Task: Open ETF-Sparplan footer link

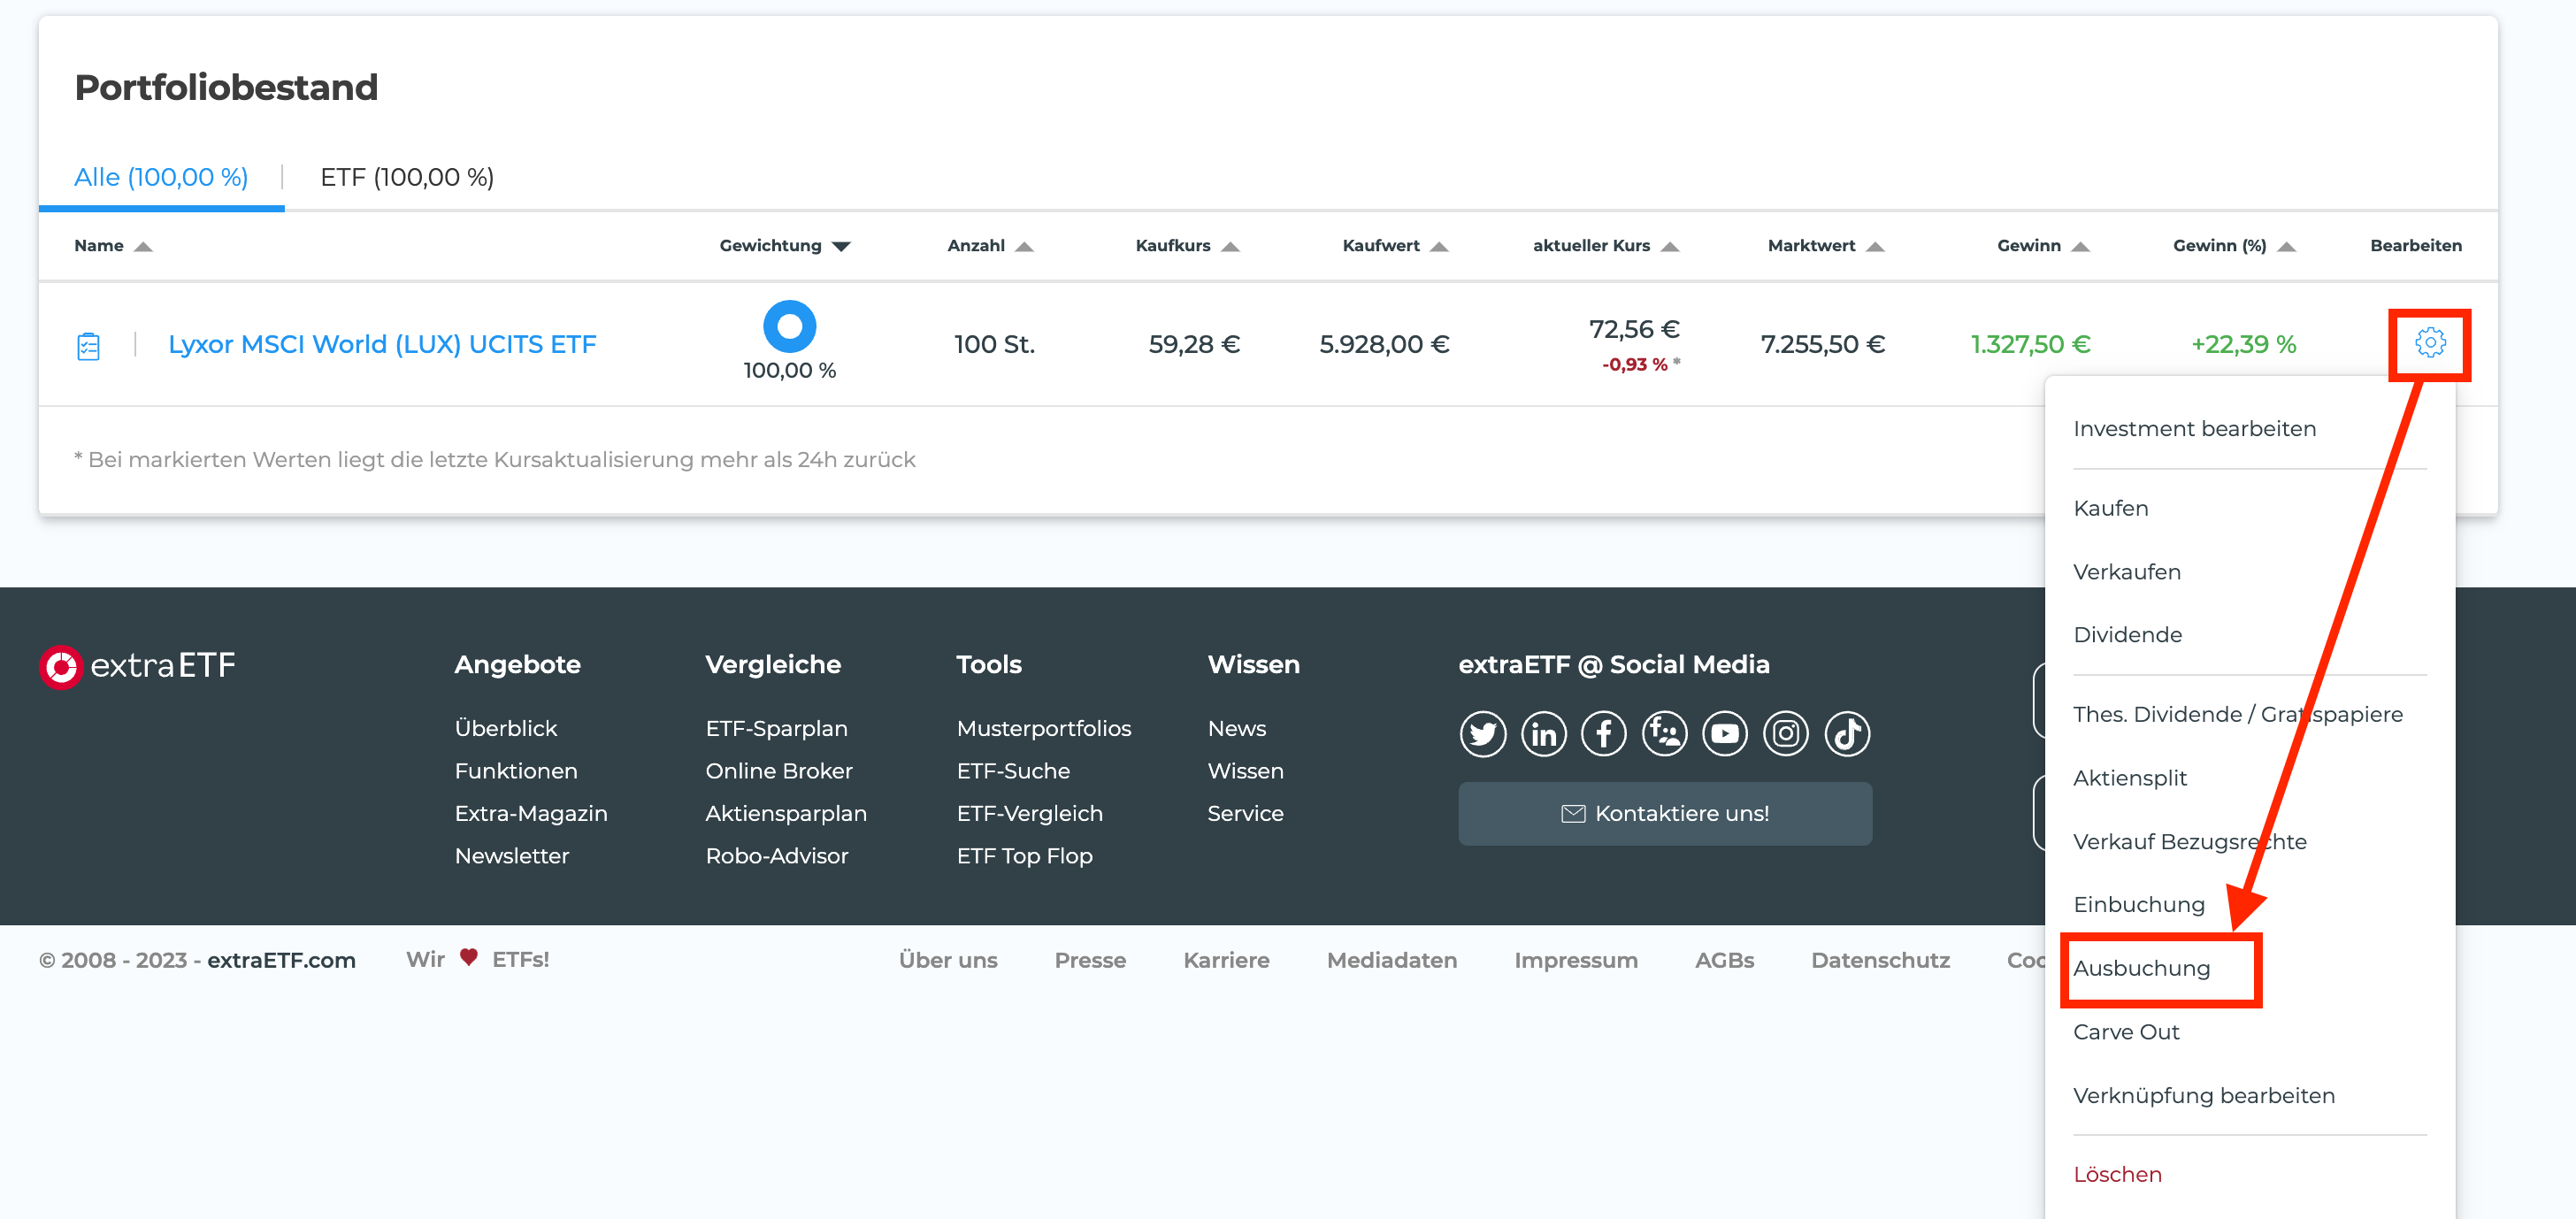Action: 776,729
